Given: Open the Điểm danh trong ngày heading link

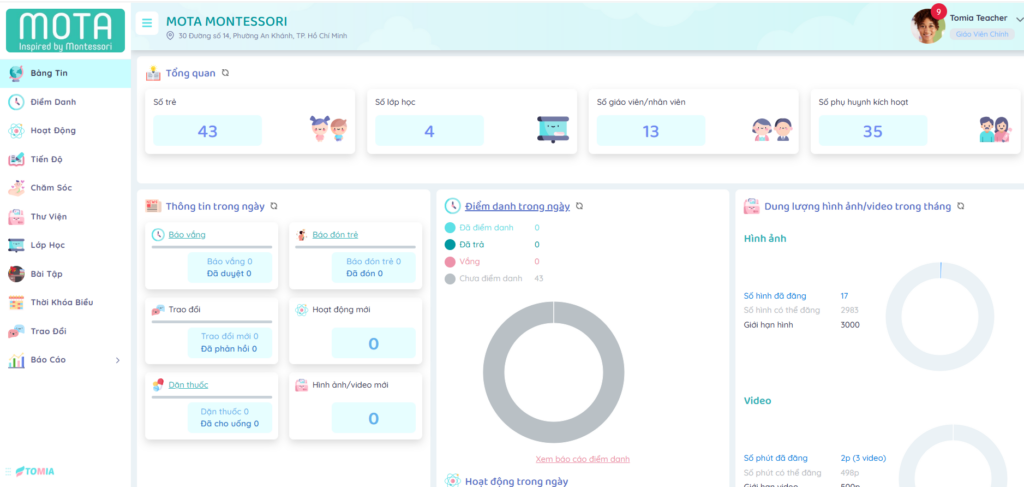Looking at the screenshot, I should click(517, 206).
